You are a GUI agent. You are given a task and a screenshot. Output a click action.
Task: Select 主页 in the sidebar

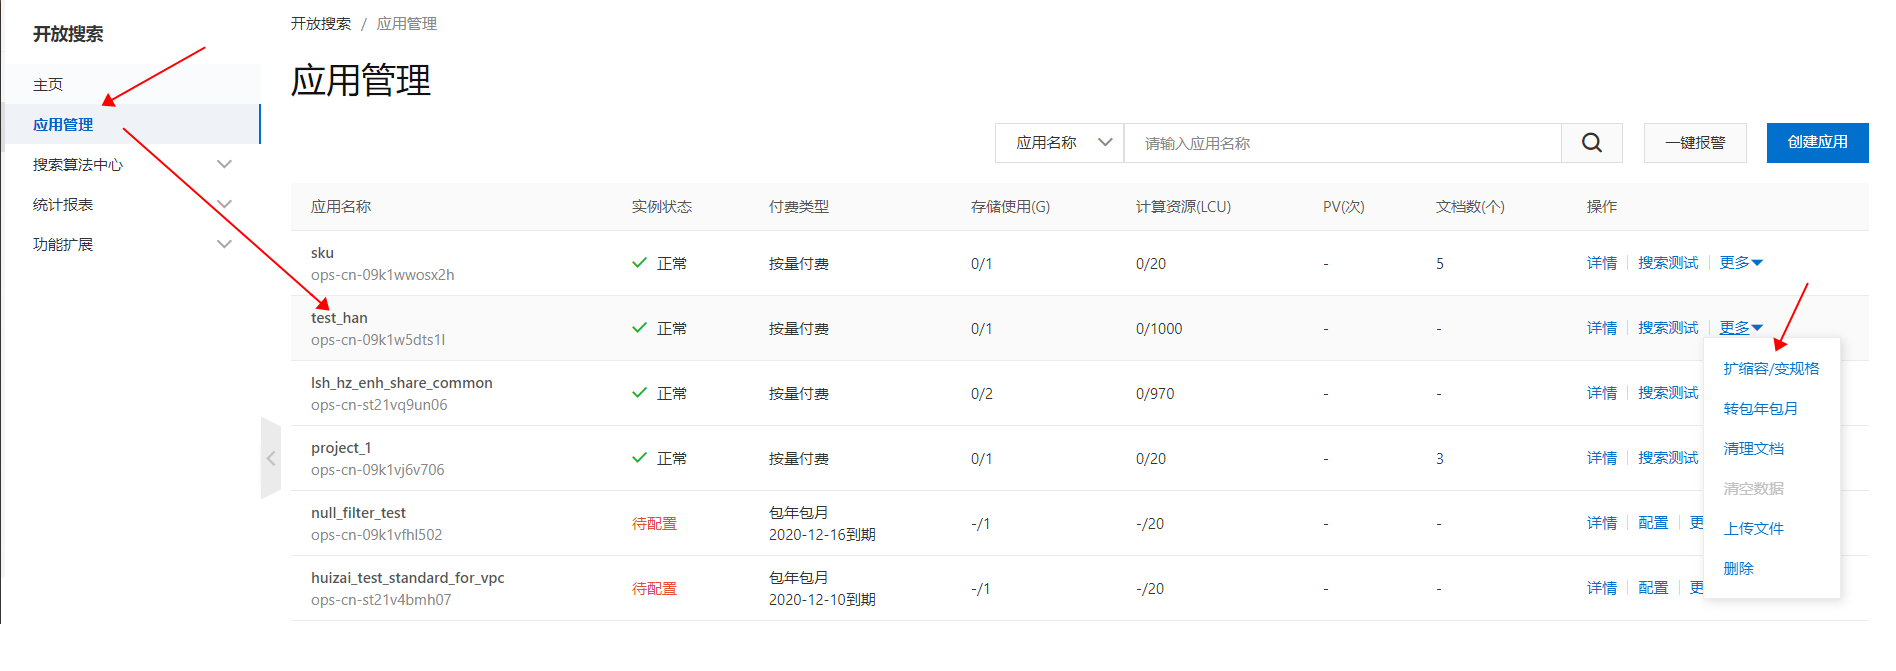coord(48,84)
